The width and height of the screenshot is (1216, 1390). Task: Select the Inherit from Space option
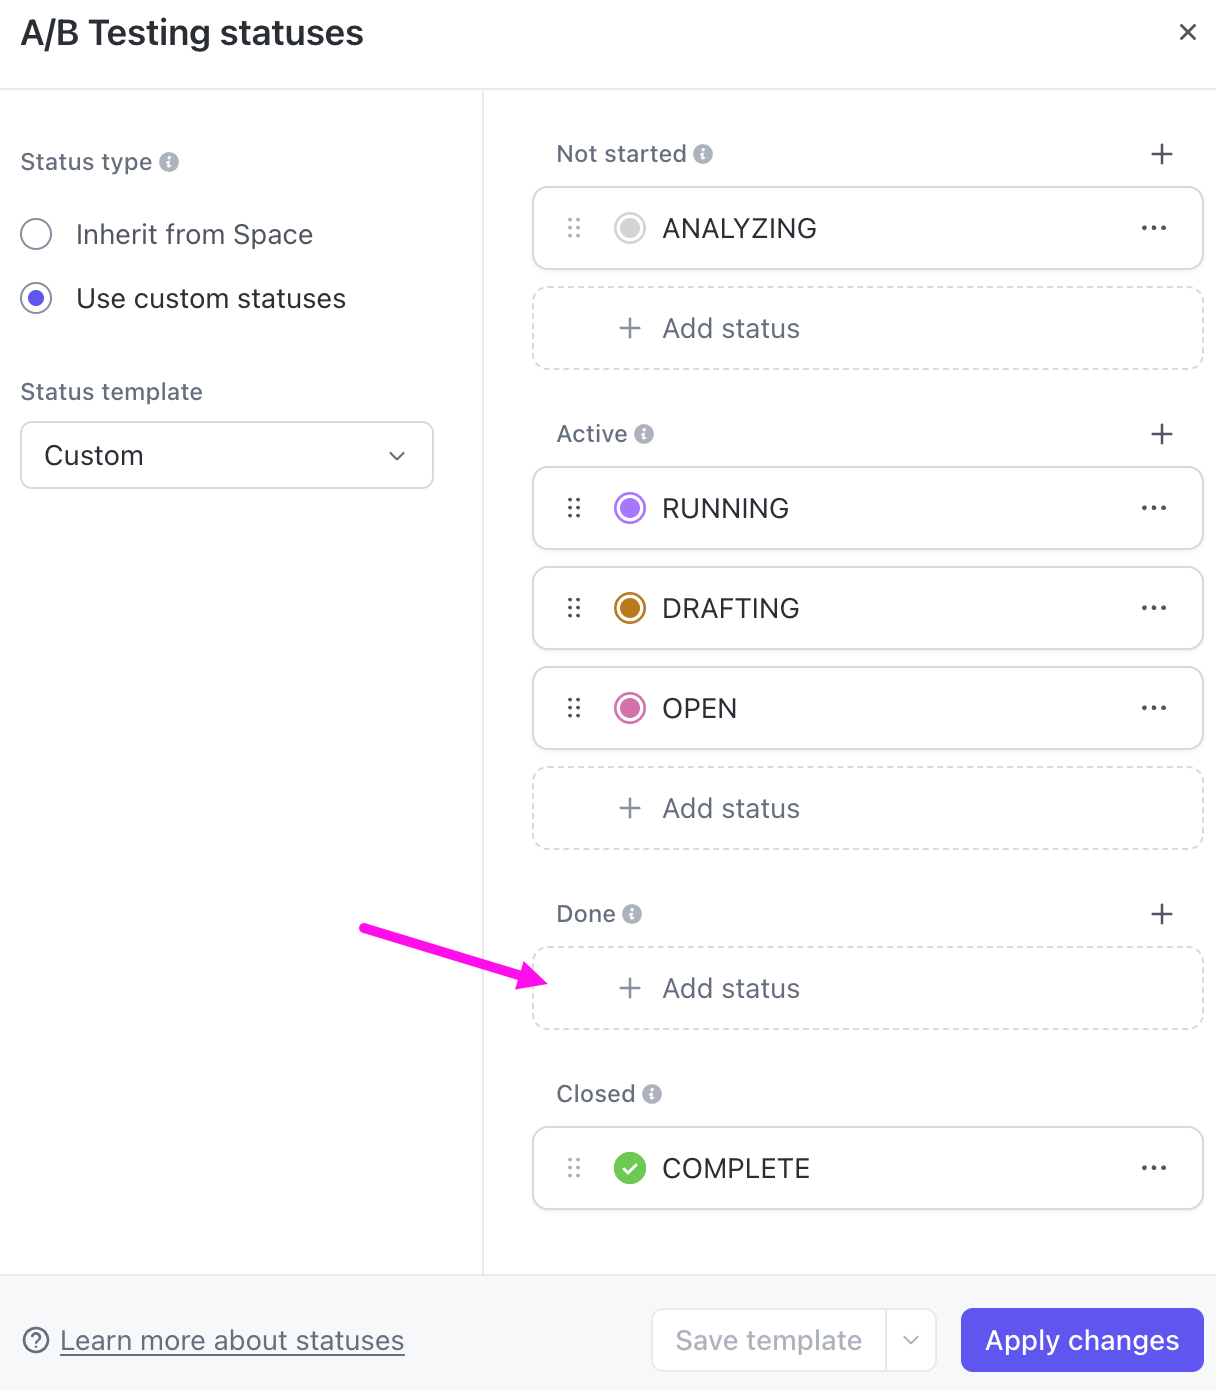[x=37, y=234]
